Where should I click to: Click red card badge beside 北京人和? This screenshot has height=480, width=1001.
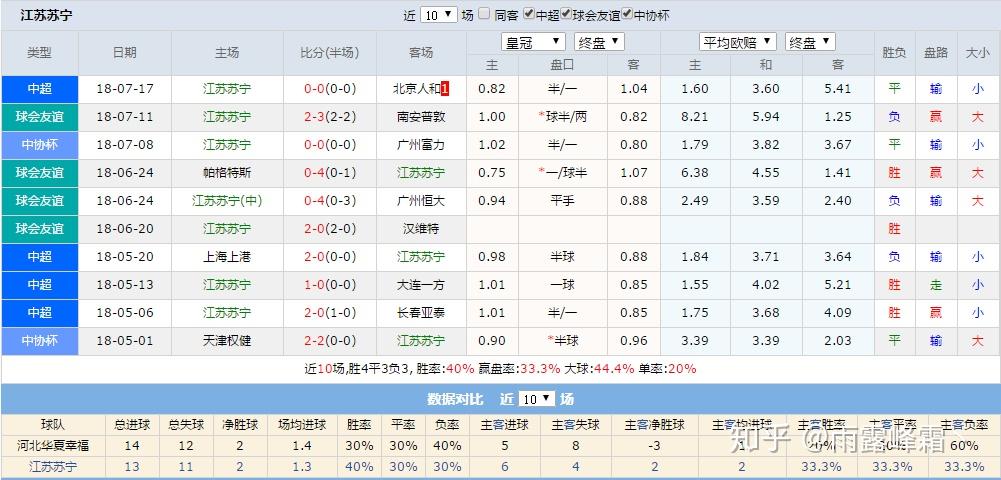(x=445, y=89)
